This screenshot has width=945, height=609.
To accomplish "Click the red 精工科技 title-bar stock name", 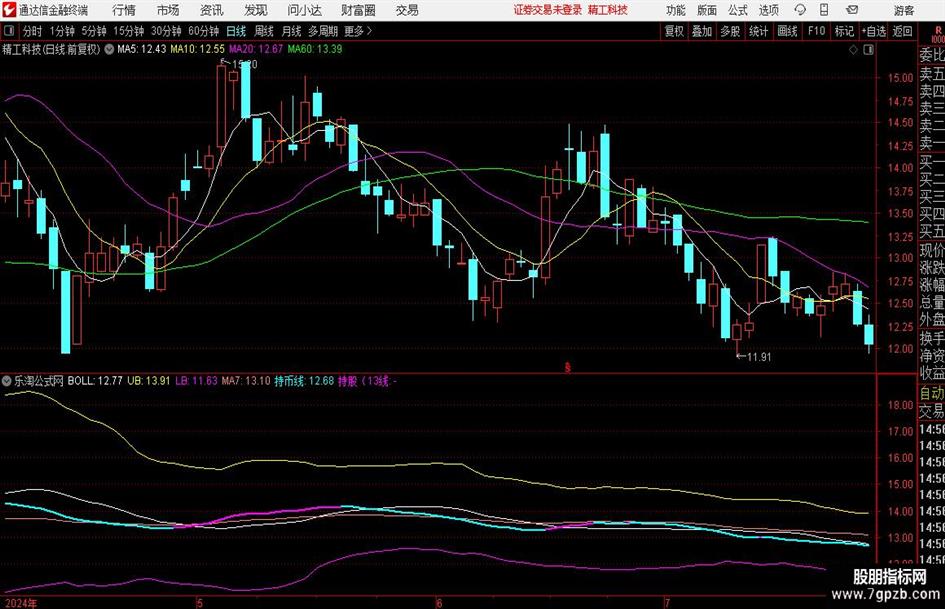I will click(608, 10).
